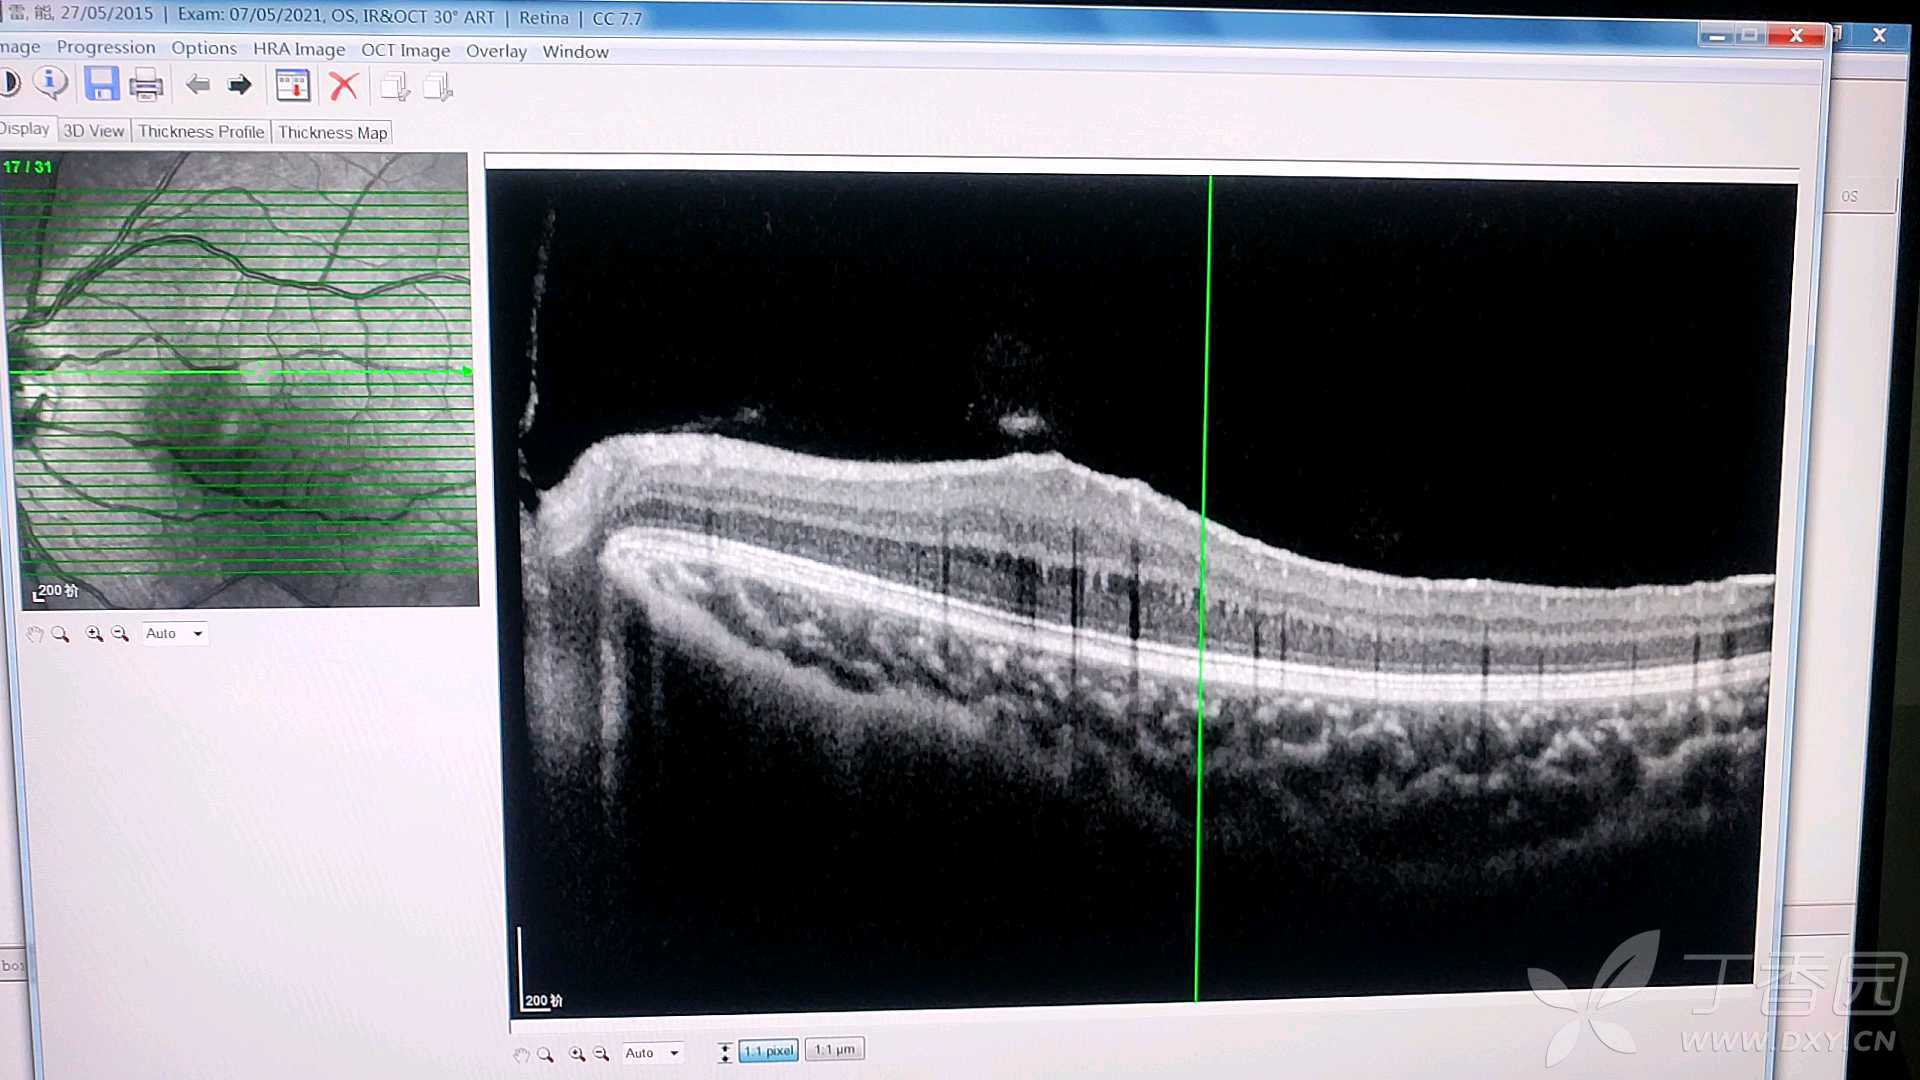Image resolution: width=1920 pixels, height=1080 pixels.
Task: Select the magnifier tool under the fundus image
Action: point(60,634)
